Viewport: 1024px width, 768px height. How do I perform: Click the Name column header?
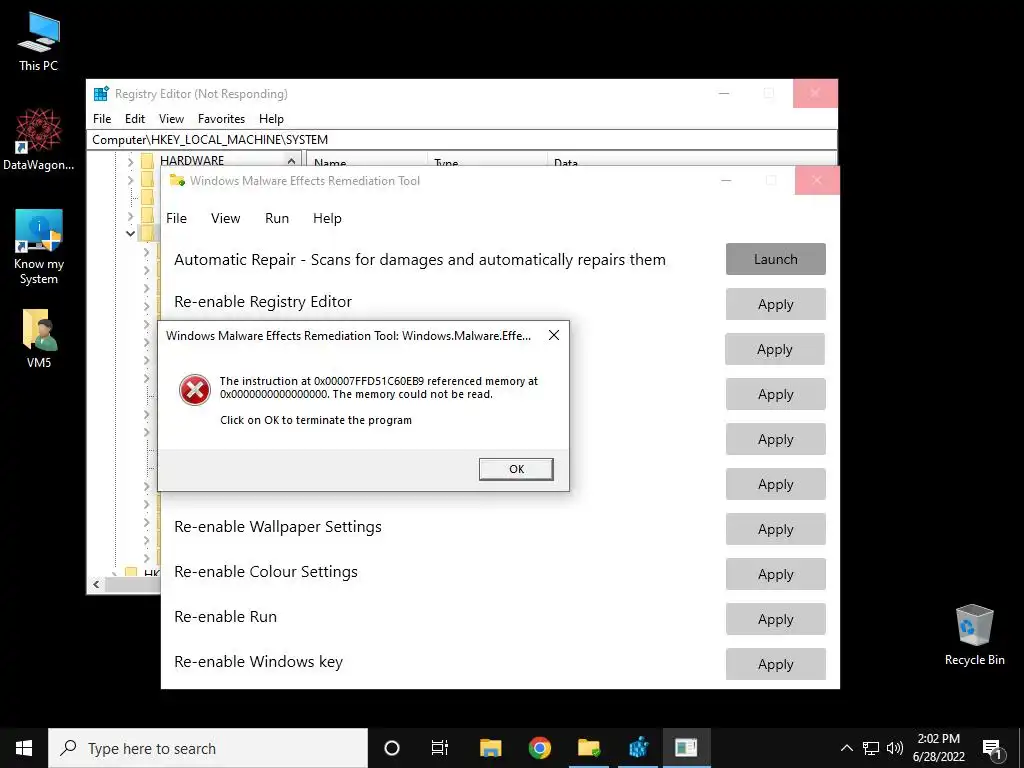(368, 161)
